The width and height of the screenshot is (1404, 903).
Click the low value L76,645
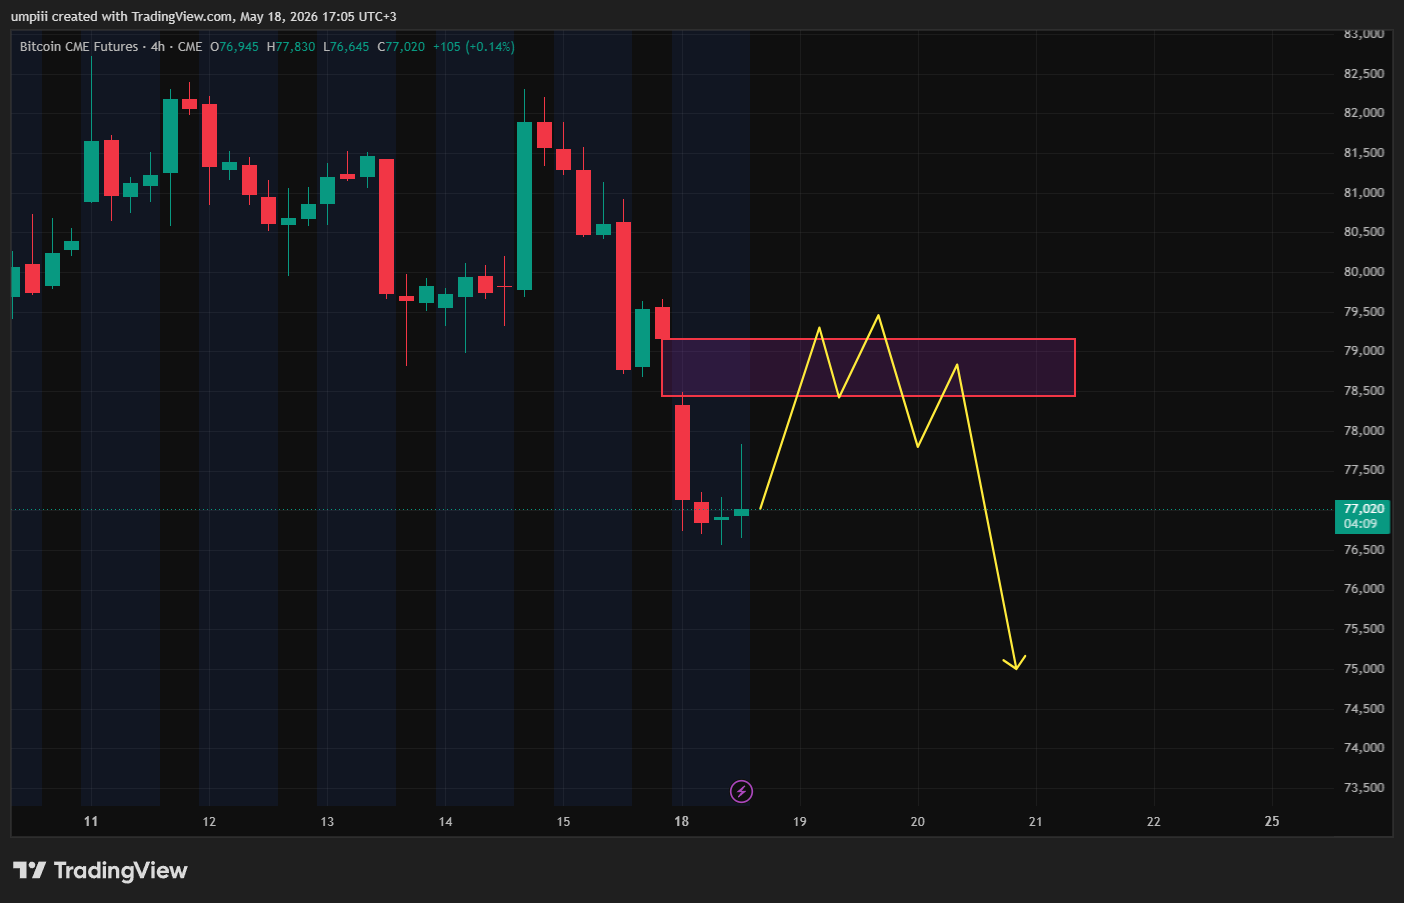346,47
